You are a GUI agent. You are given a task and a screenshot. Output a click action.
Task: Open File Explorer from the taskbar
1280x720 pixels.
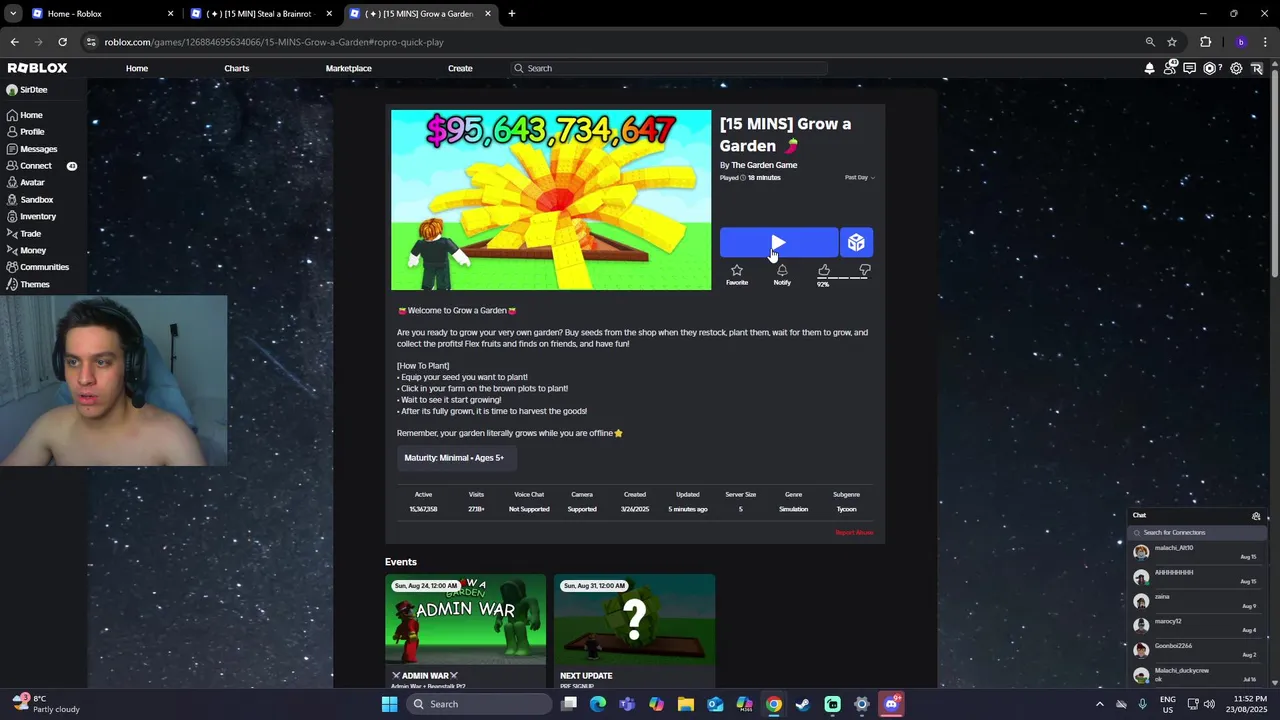click(x=686, y=704)
